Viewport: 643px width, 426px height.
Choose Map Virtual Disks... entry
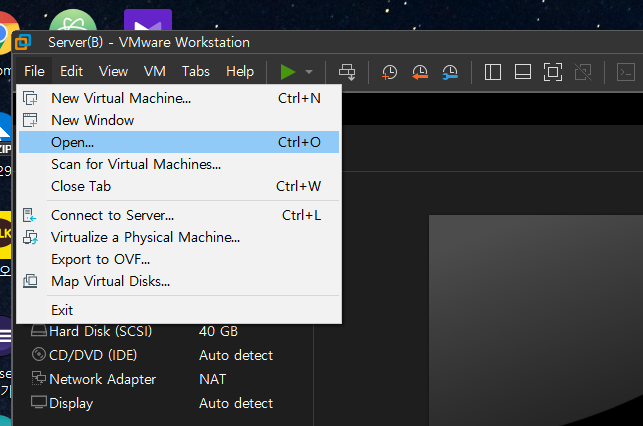[x=179, y=281]
